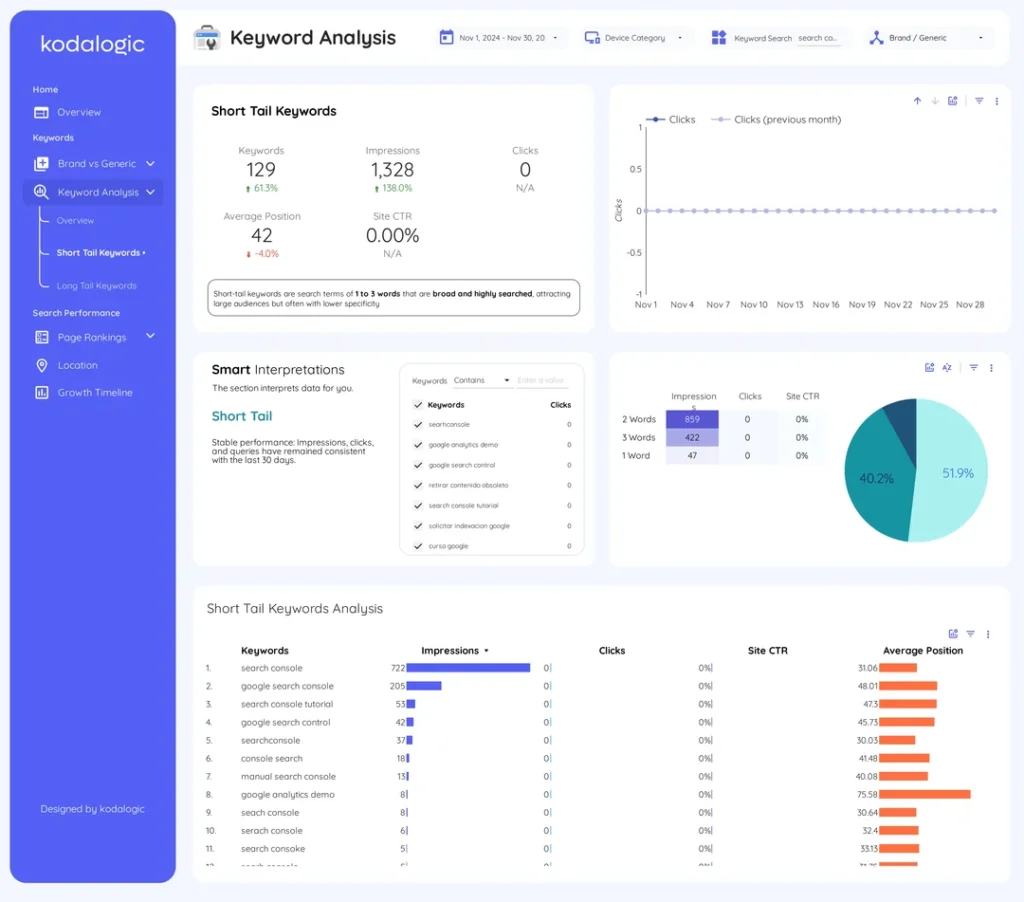Click the Keyword Search grid icon
The image size is (1024, 902).
tap(718, 36)
